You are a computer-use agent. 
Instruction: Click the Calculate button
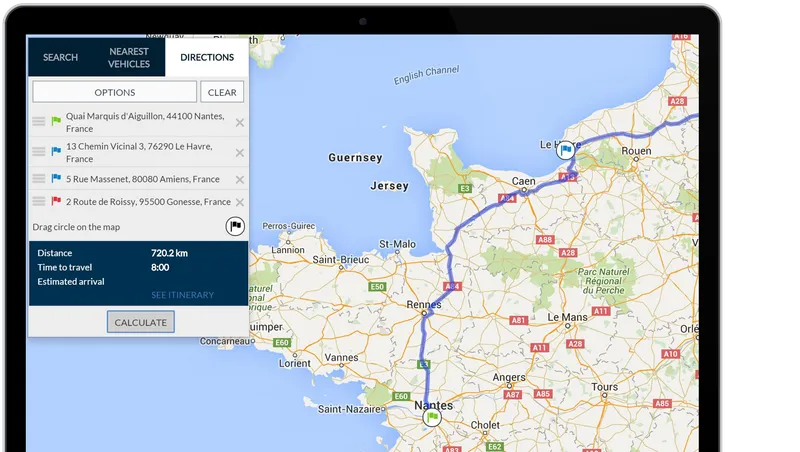(x=141, y=322)
